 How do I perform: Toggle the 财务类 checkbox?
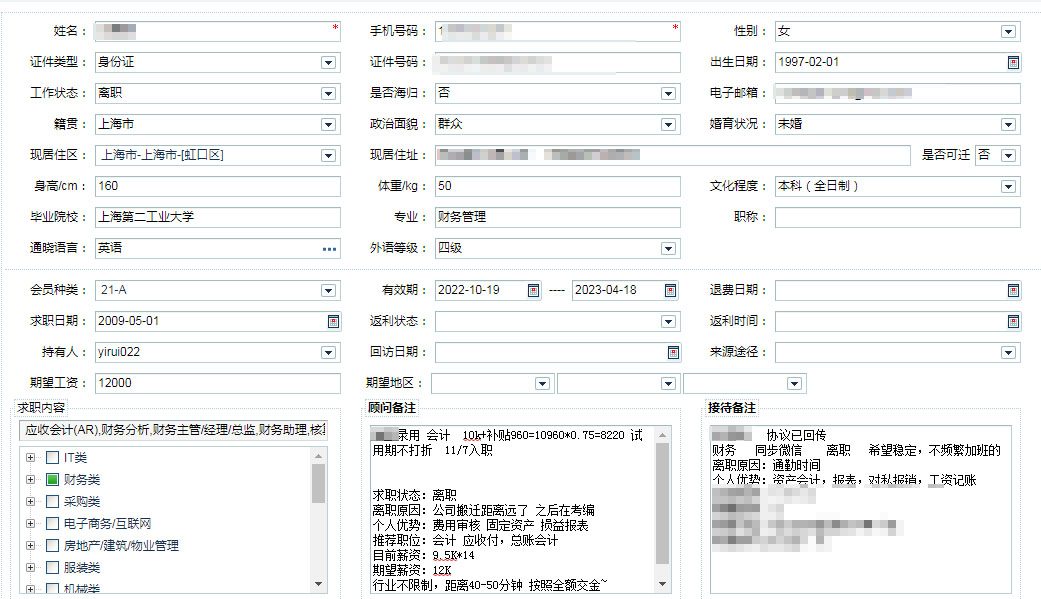click(52, 479)
